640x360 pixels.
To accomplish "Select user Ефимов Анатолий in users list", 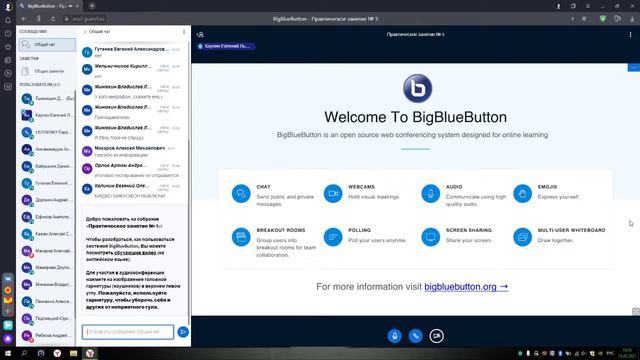I will 47,217.
